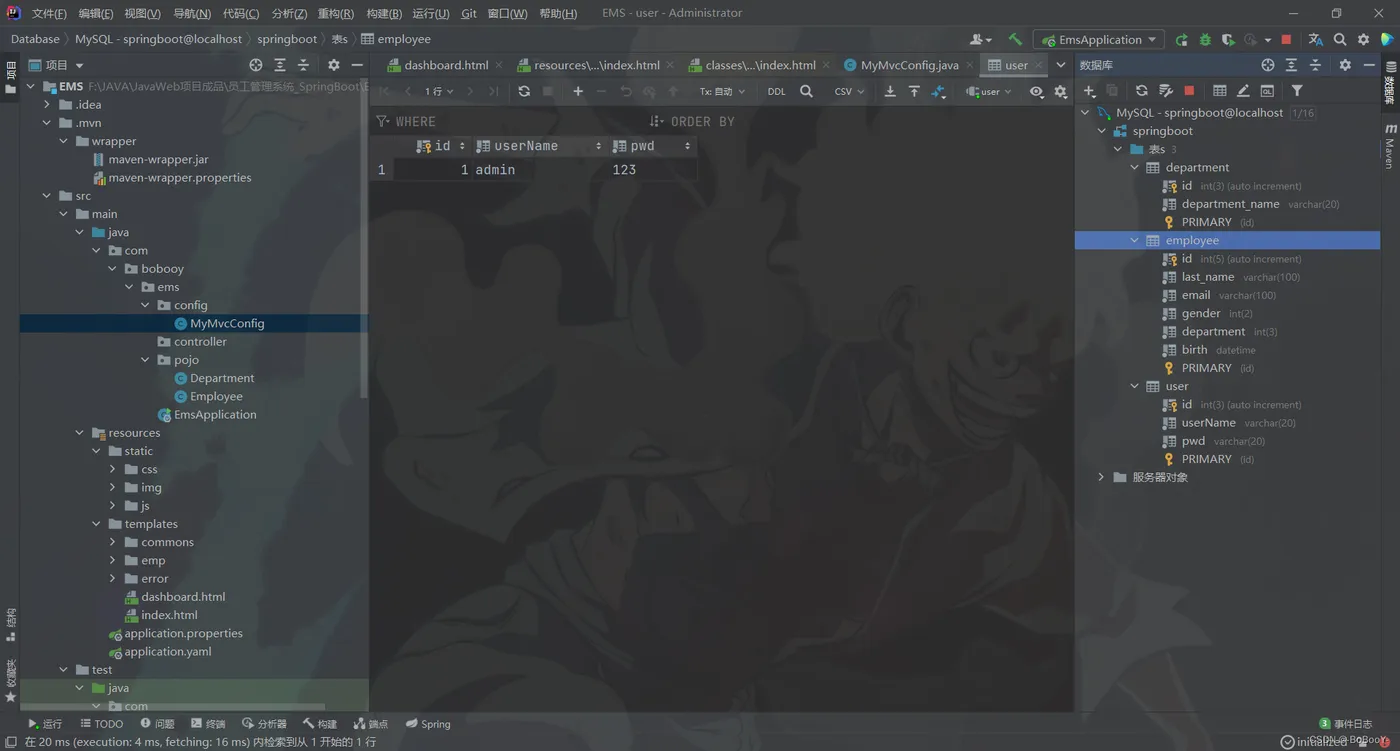Toggle the 数据库 tool window side button
The image size is (1400, 751).
(1390, 84)
